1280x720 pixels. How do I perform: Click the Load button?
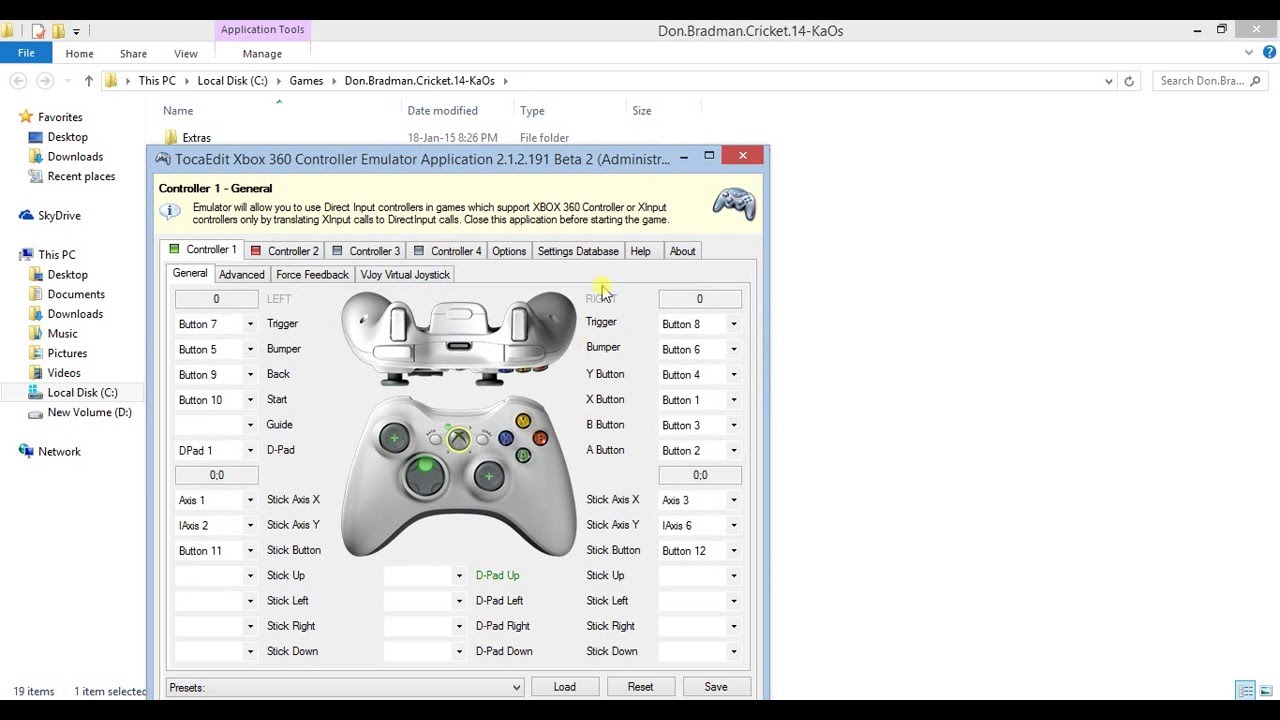click(x=565, y=687)
